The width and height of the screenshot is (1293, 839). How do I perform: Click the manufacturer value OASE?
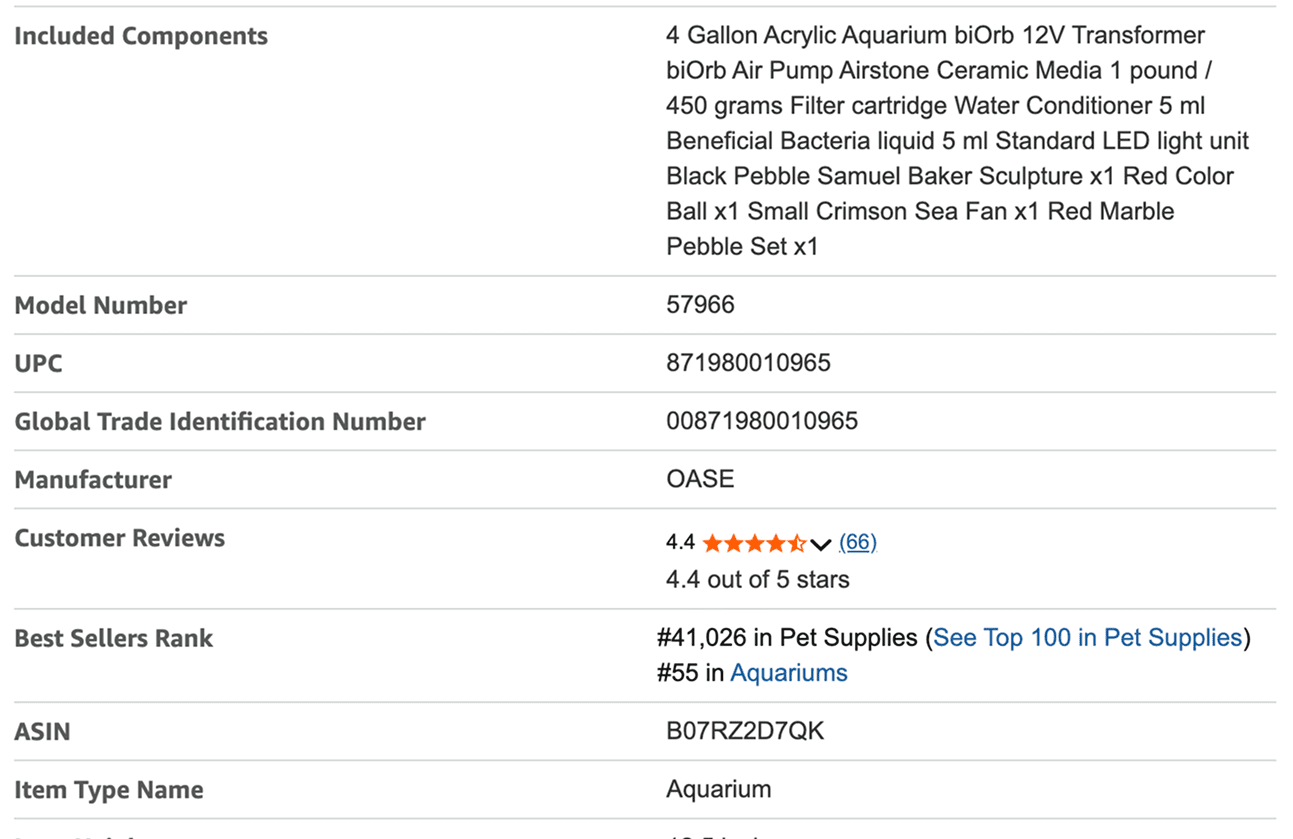tap(700, 479)
